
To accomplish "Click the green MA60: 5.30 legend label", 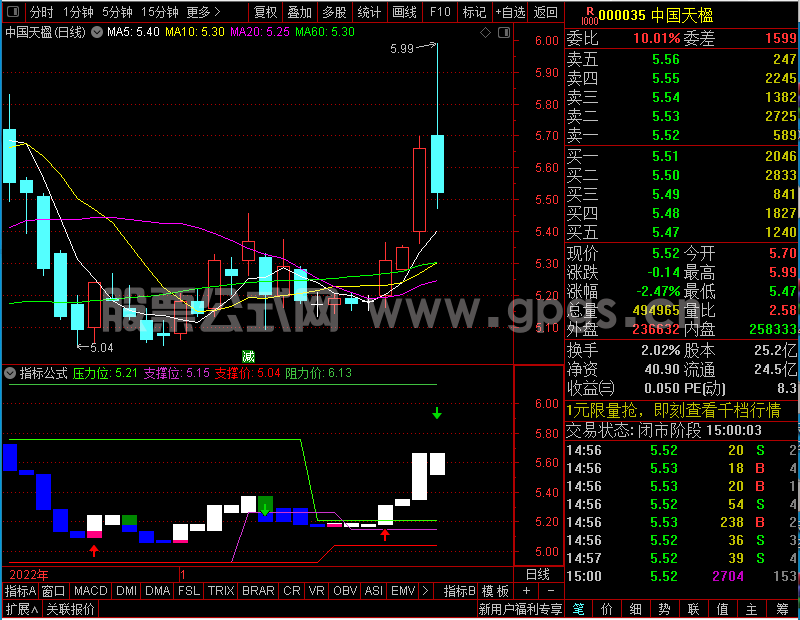I will tap(325, 32).
